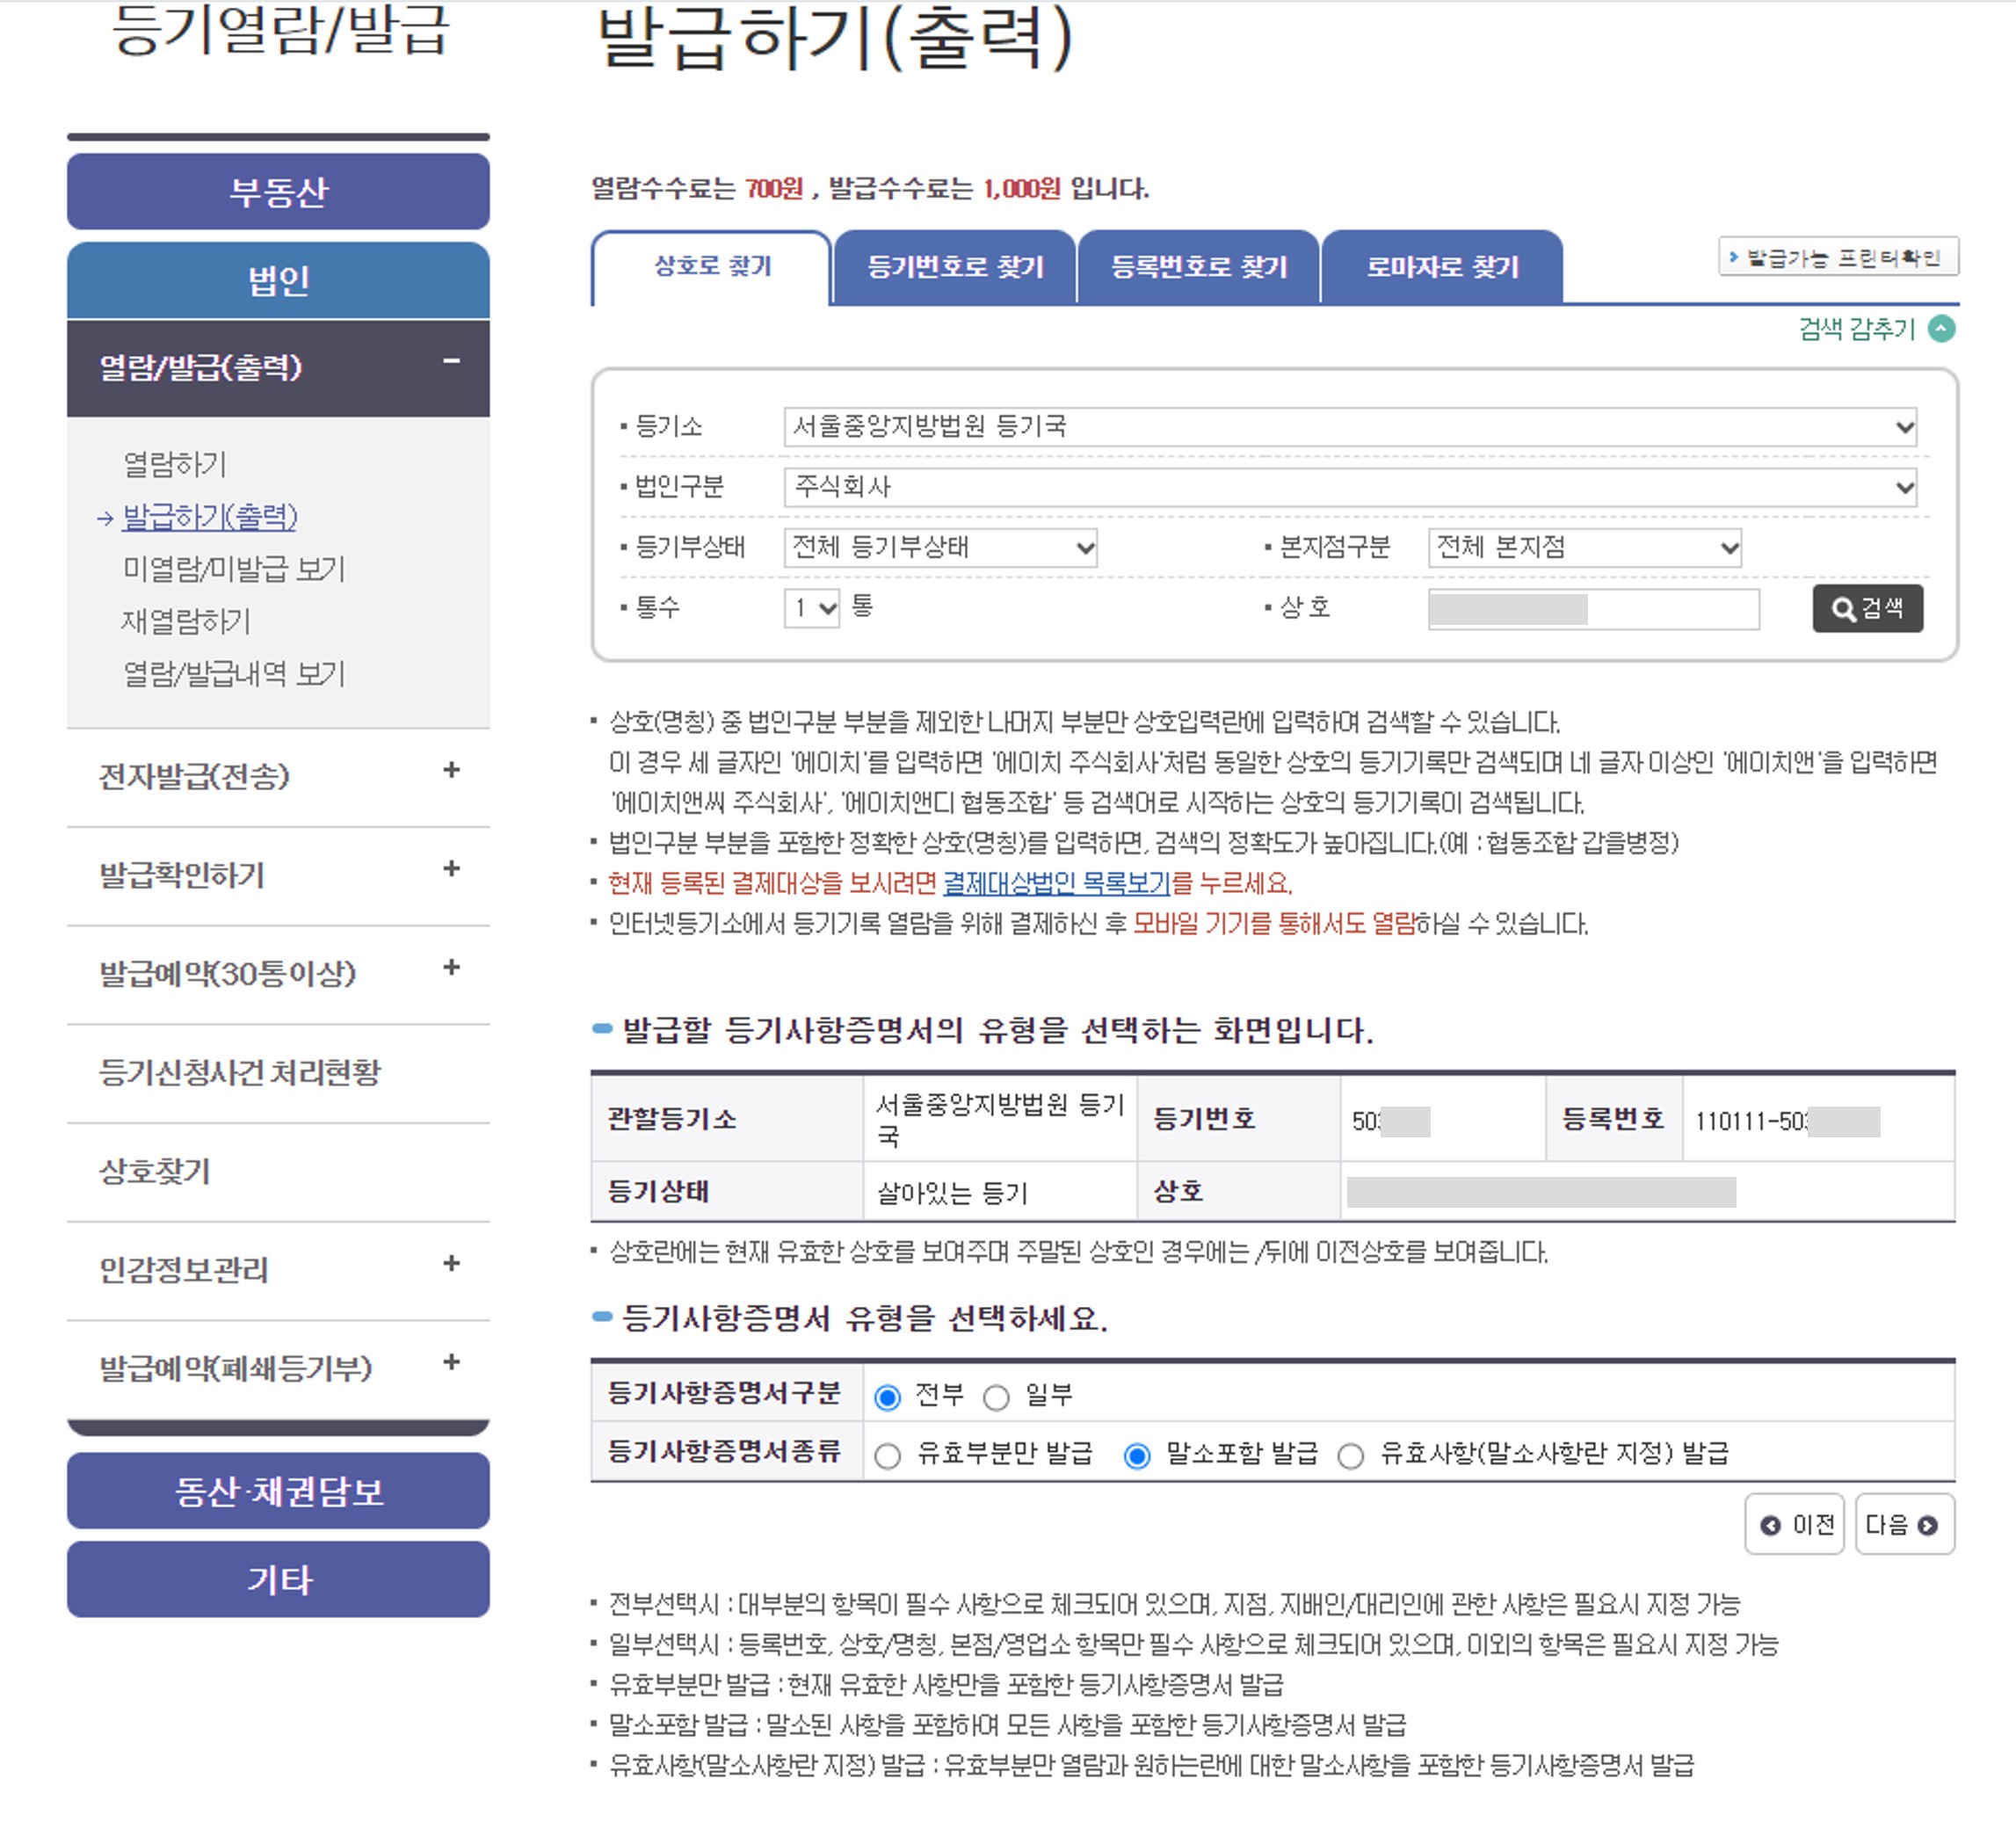Expand 인감정보관리 plus icon
The image size is (2016, 1822).
(x=451, y=1264)
